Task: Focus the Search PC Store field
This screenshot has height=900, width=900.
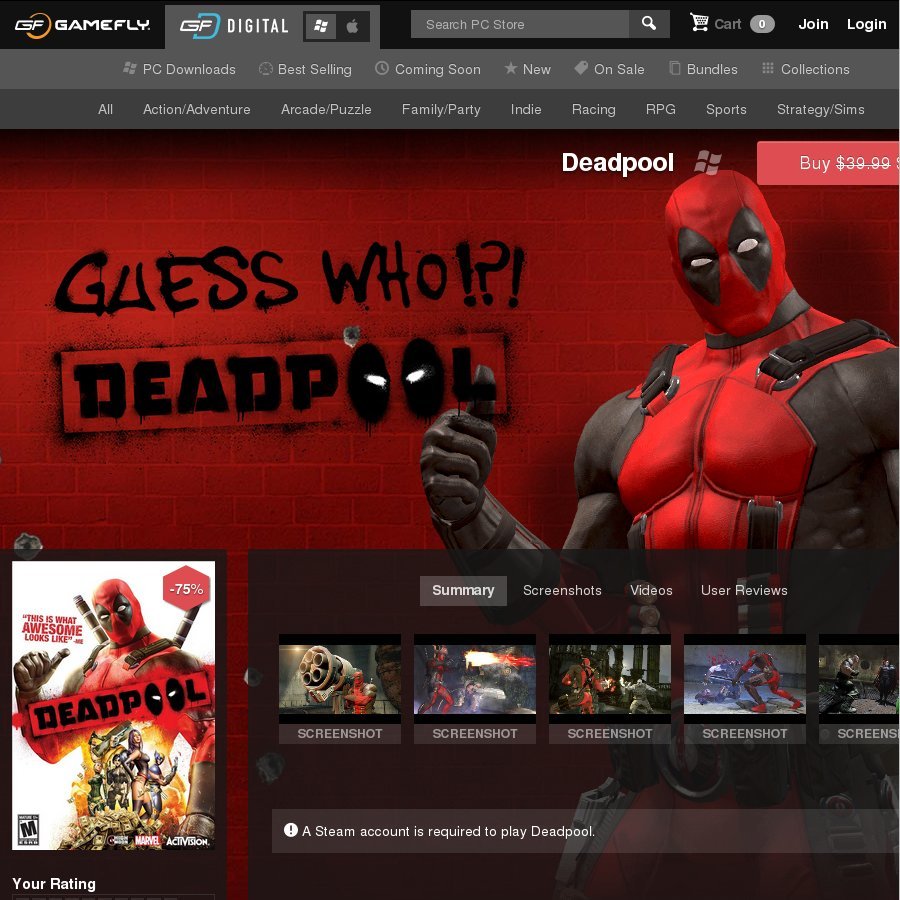Action: pyautogui.click(x=519, y=24)
